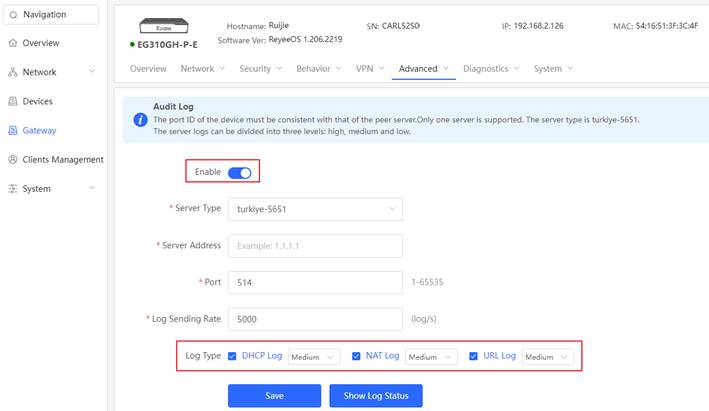Open the DHCP Log level dropdown
This screenshot has width=709, height=411.
[314, 357]
